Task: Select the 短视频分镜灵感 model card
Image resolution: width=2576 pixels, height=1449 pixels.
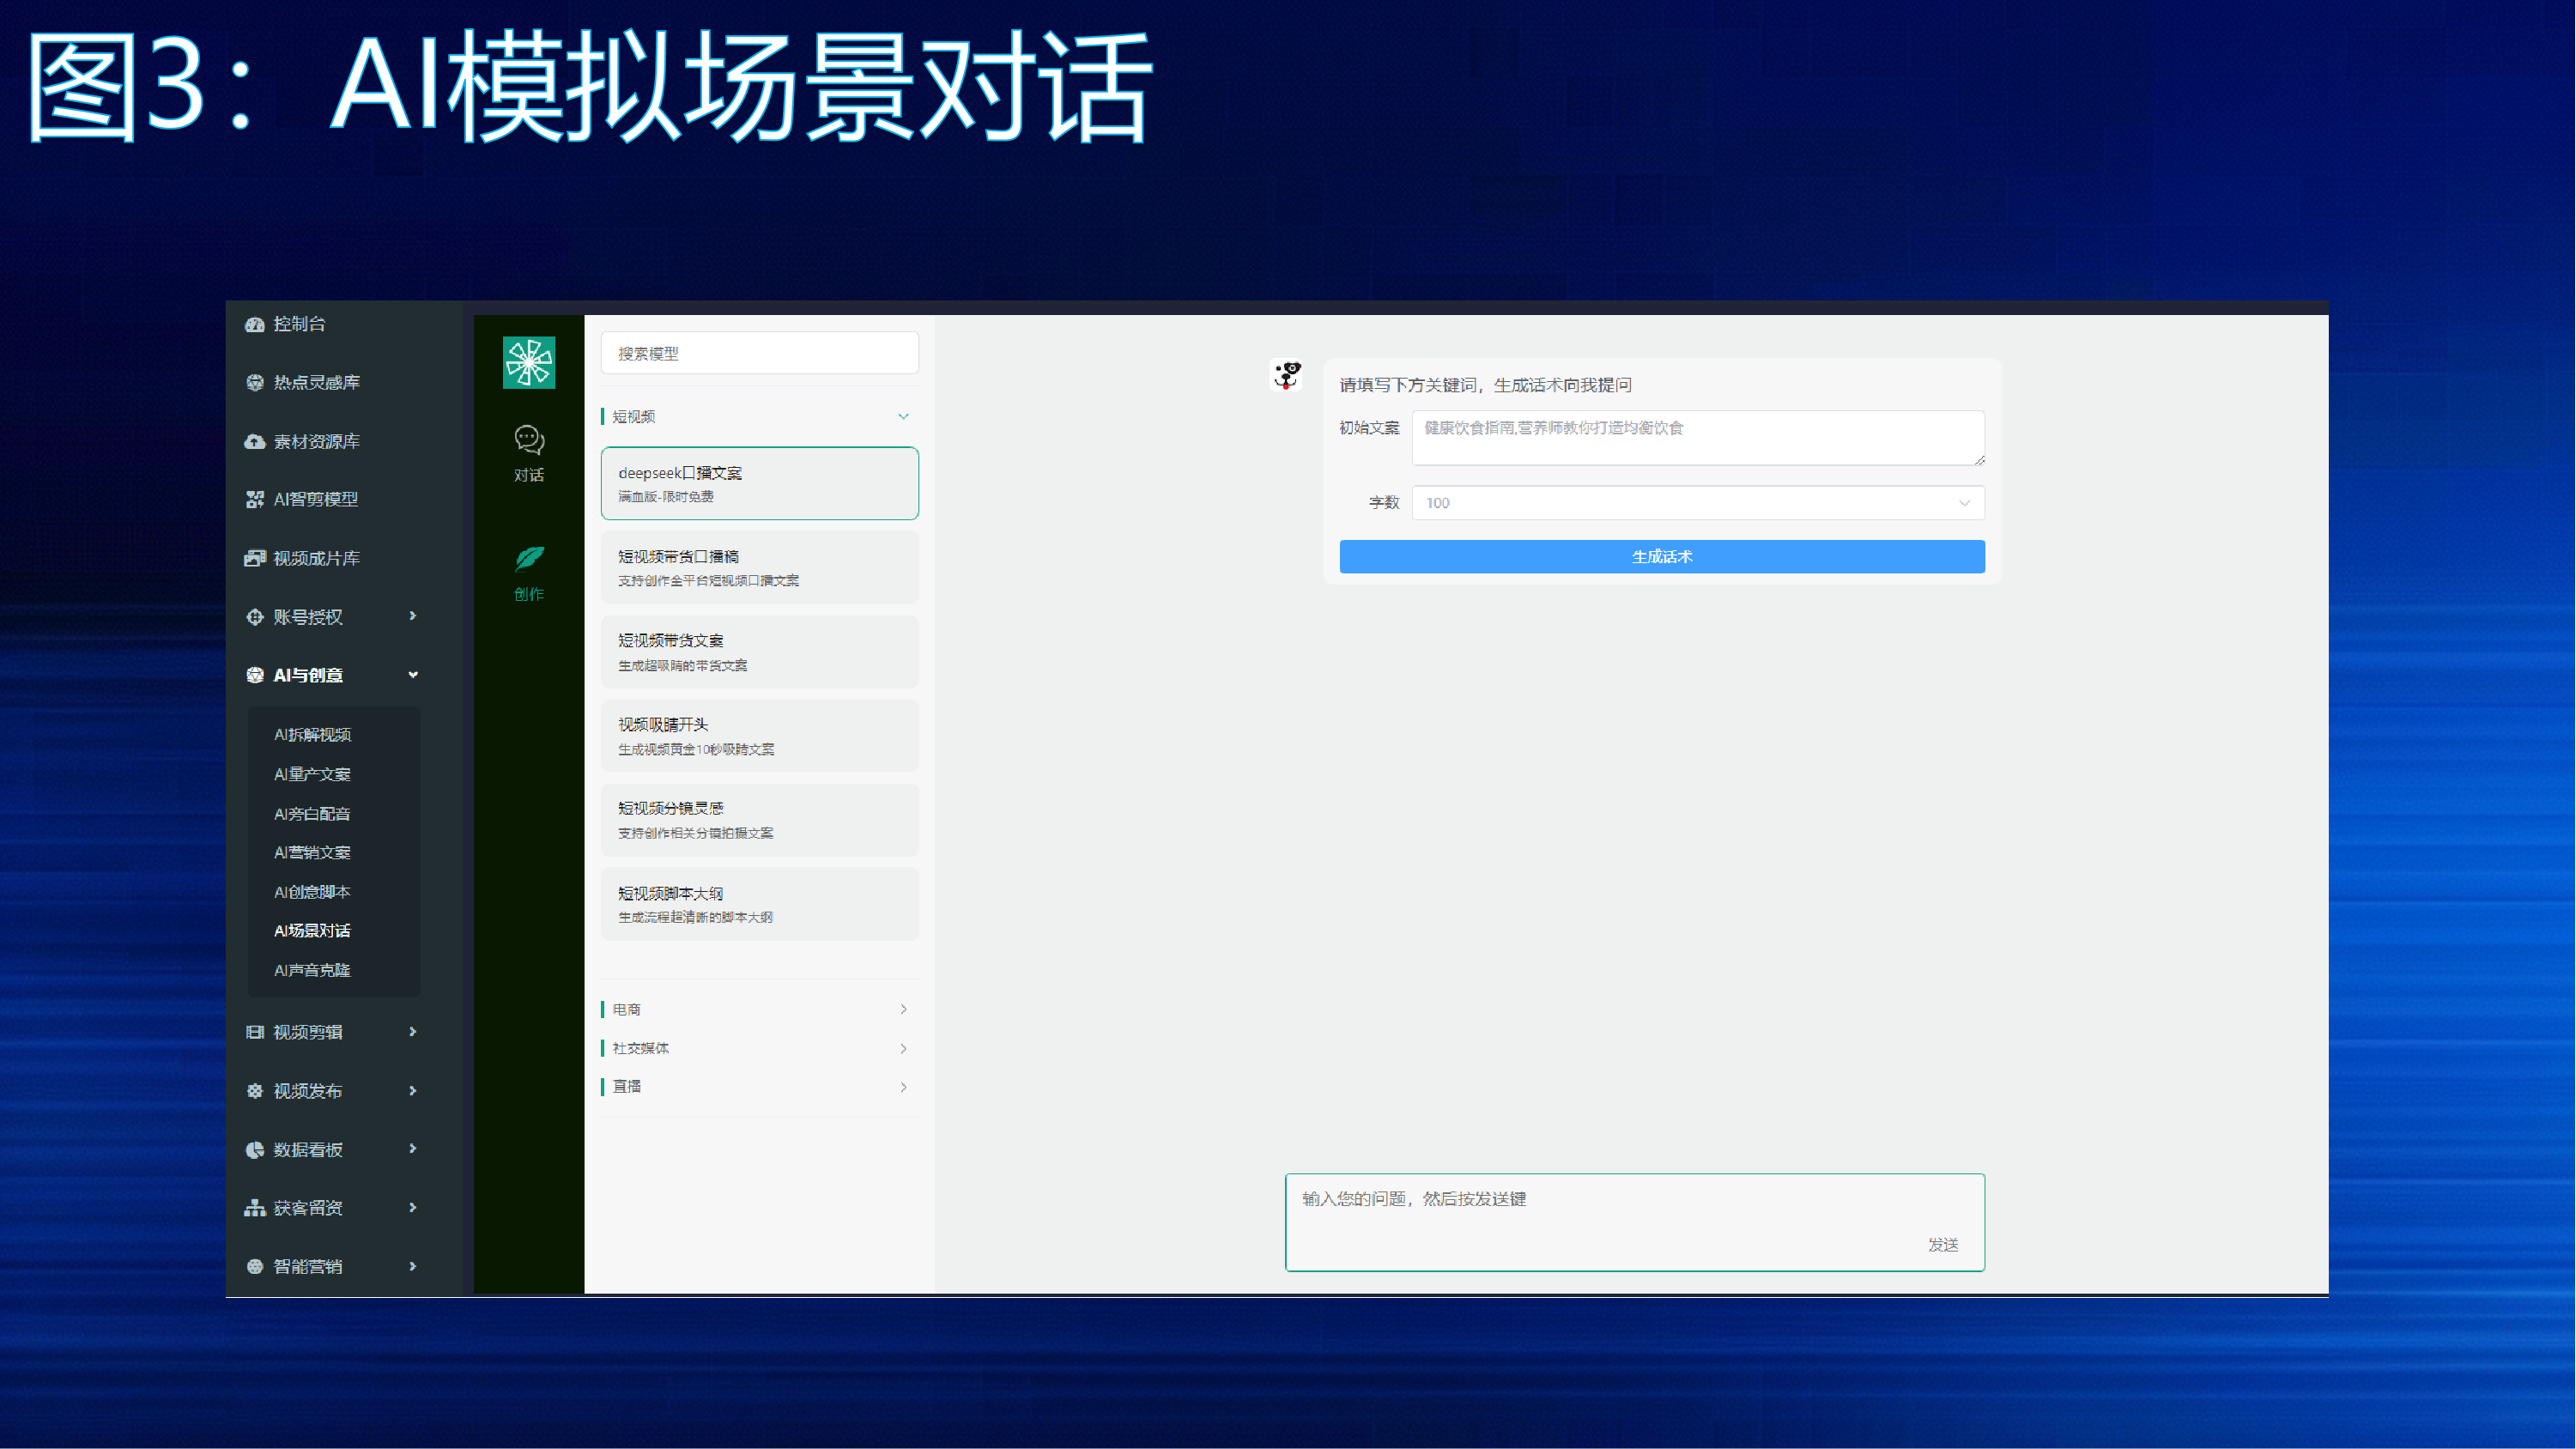Action: (760, 820)
